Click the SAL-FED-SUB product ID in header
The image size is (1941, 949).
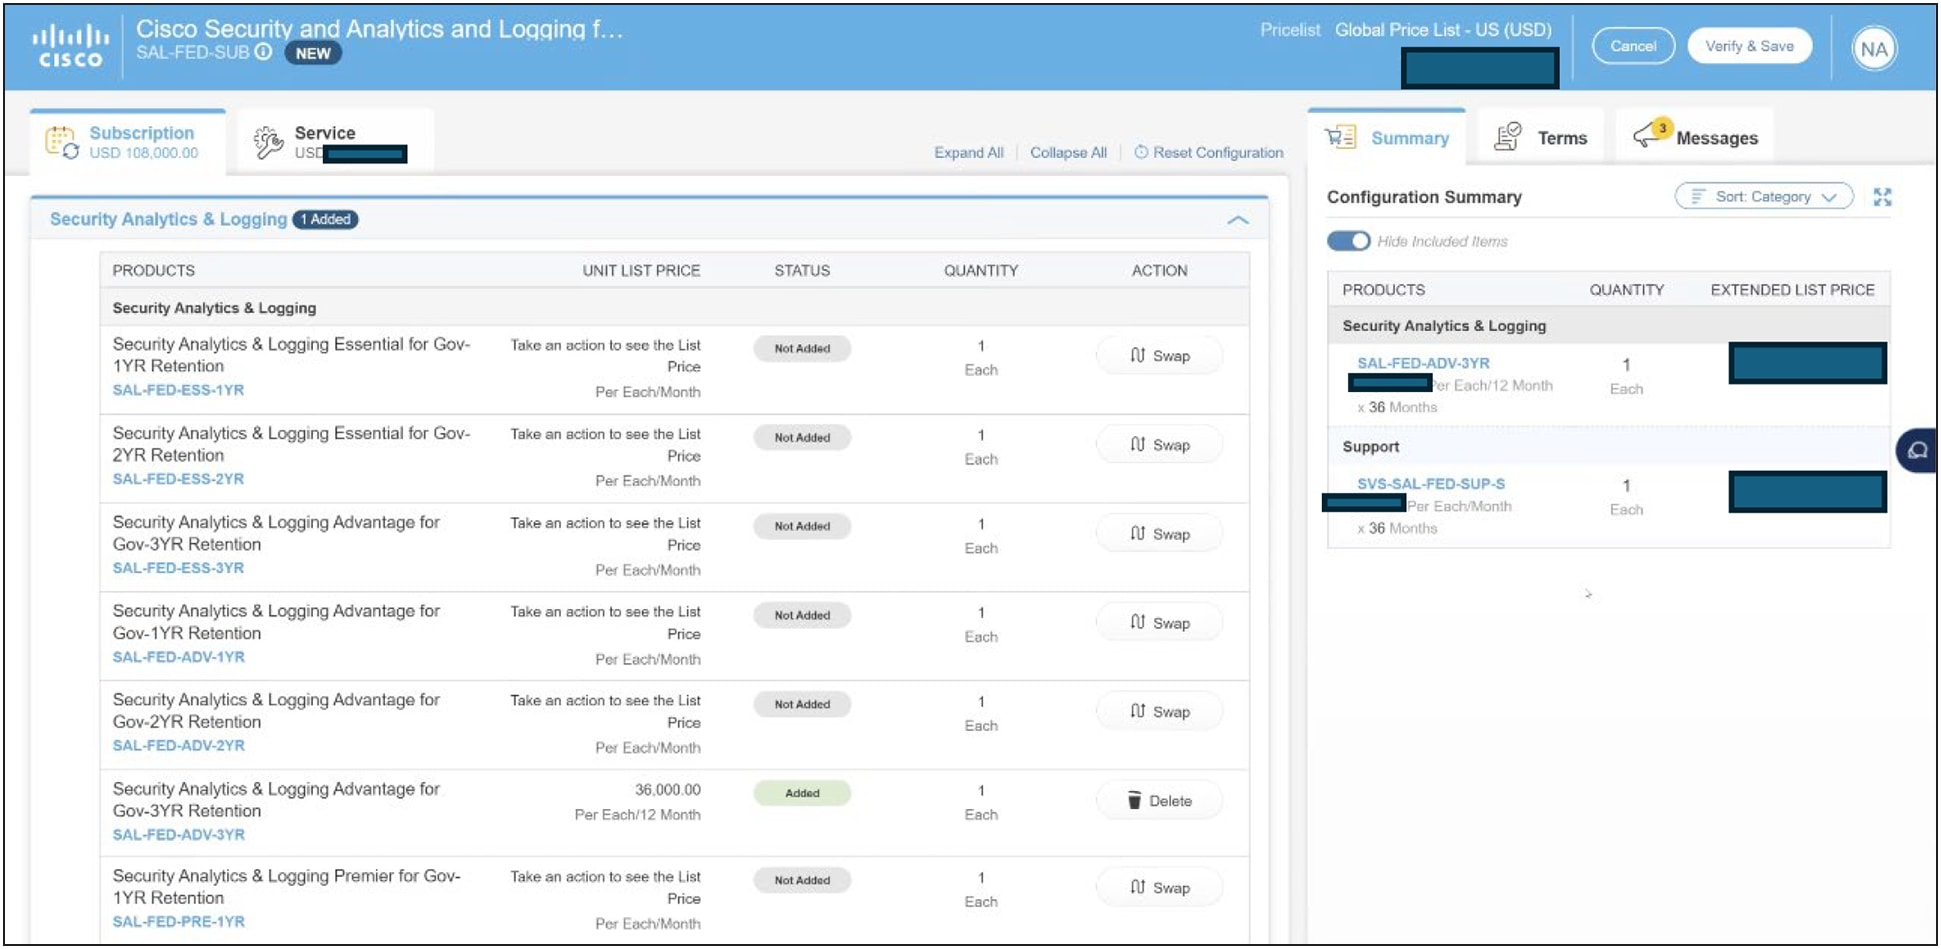pos(192,52)
